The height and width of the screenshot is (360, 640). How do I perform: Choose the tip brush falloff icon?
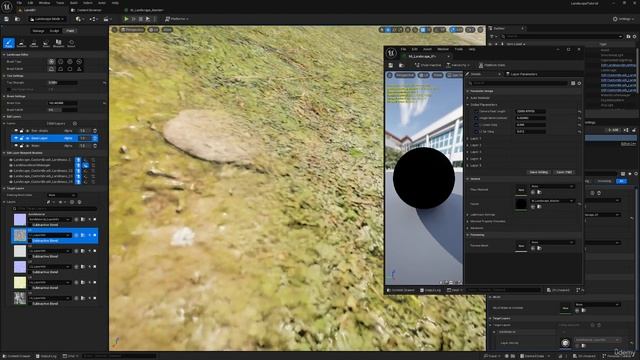[x=79, y=69]
